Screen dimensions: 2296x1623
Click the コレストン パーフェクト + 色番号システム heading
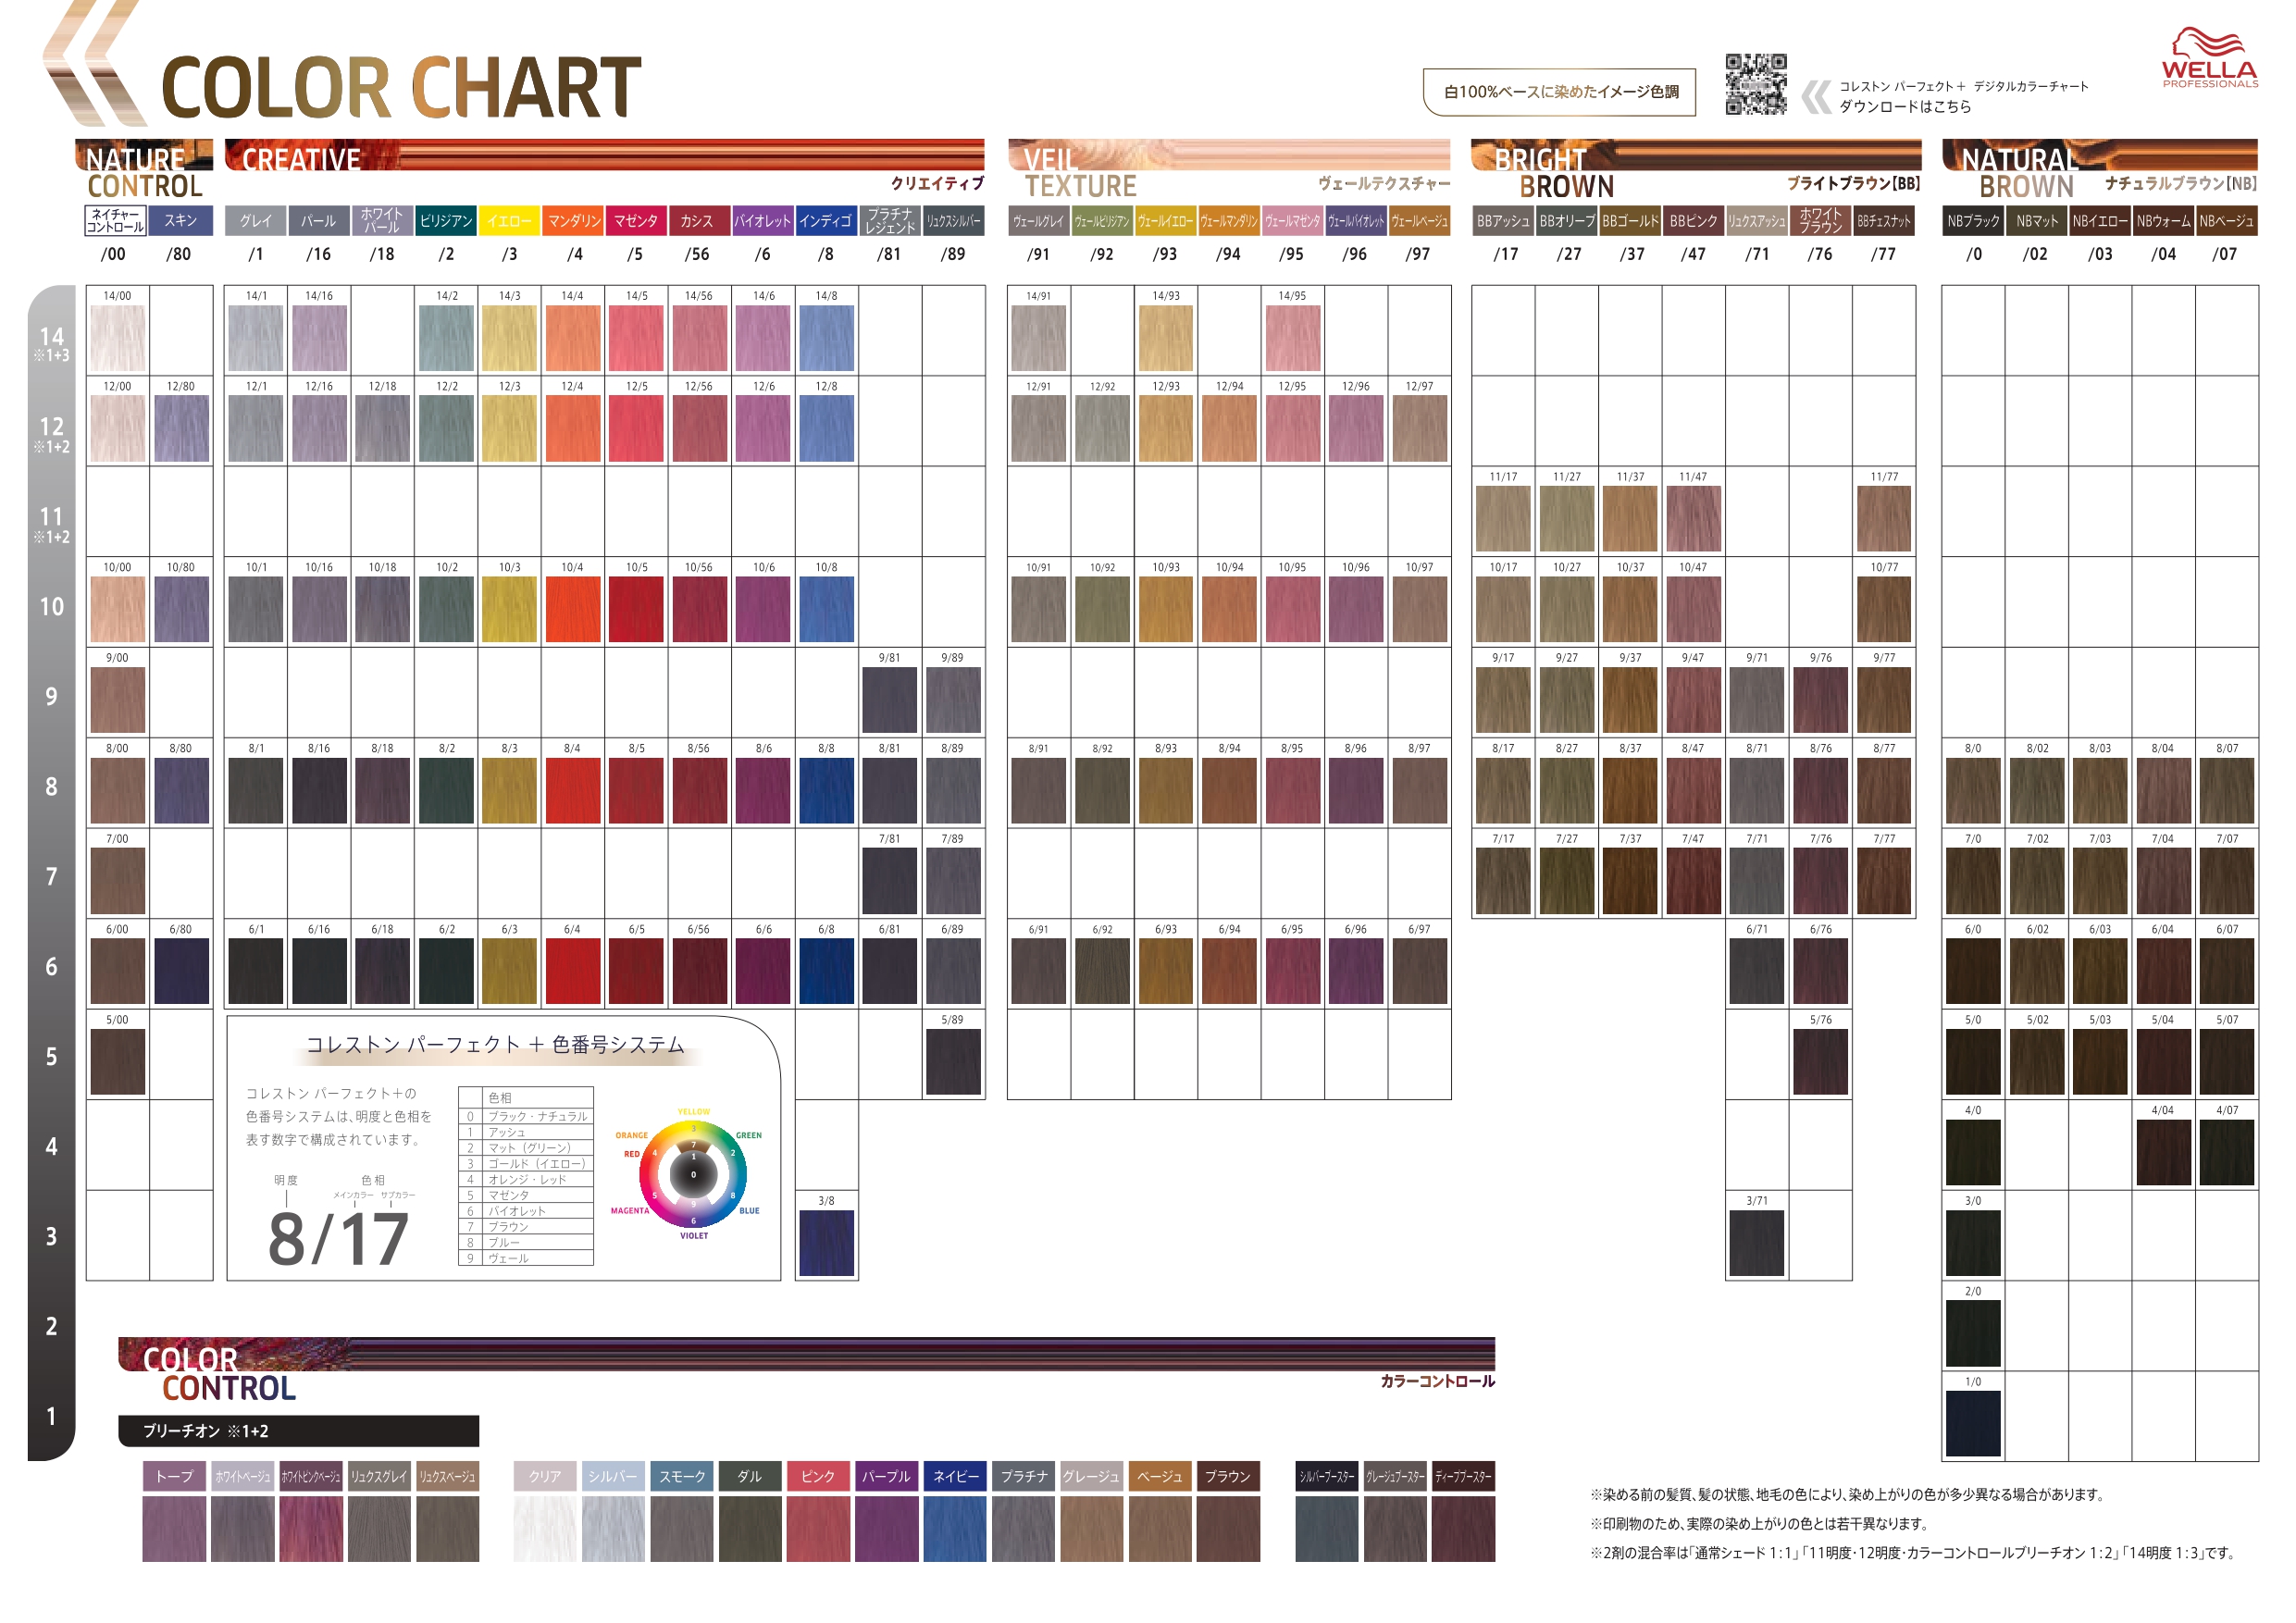[x=495, y=1045]
